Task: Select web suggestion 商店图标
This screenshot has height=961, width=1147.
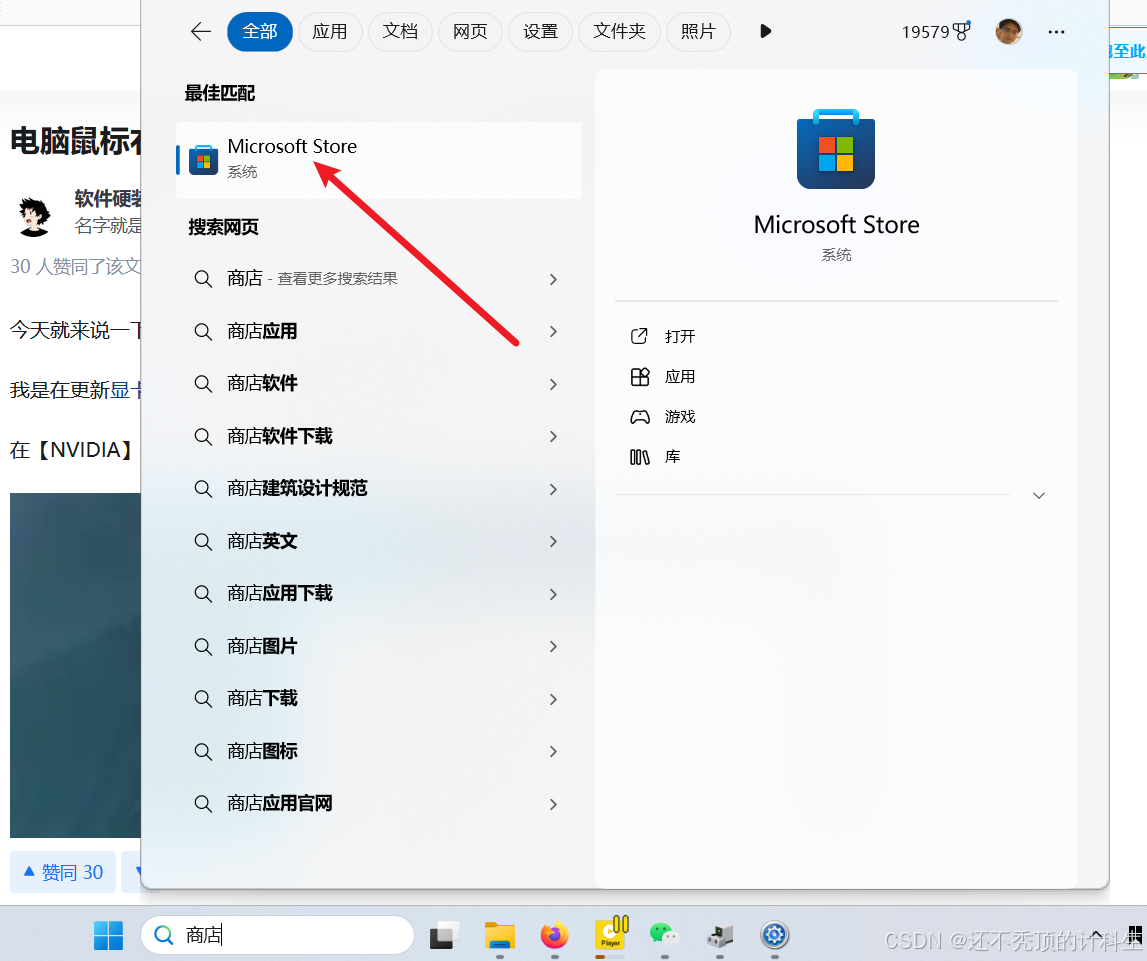Action: point(379,751)
